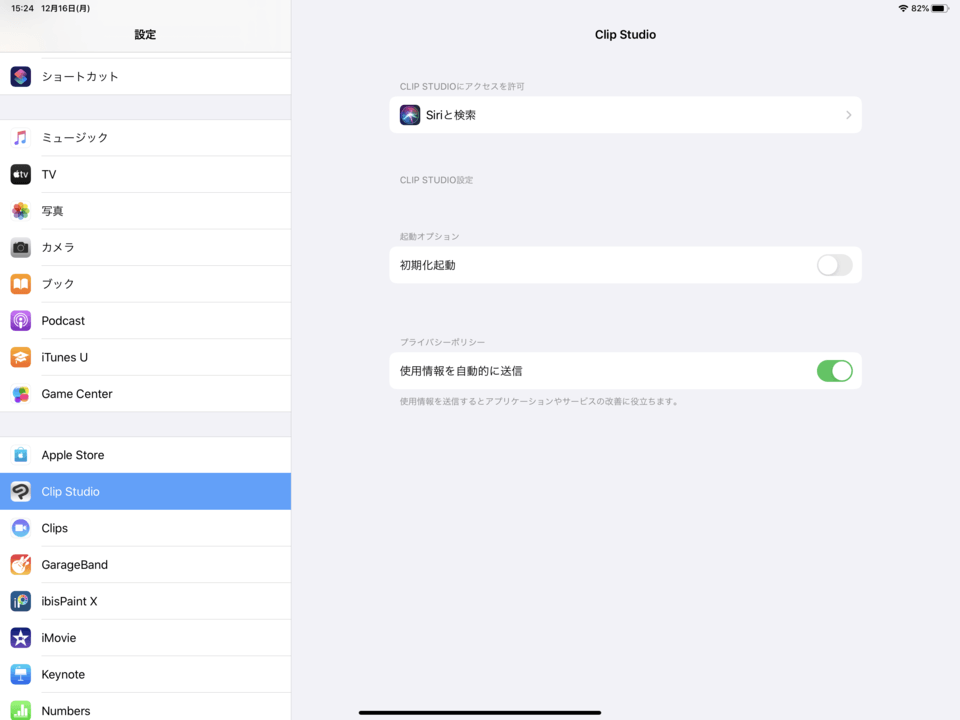
Task: Open iMovie settings
Action: click(x=146, y=638)
